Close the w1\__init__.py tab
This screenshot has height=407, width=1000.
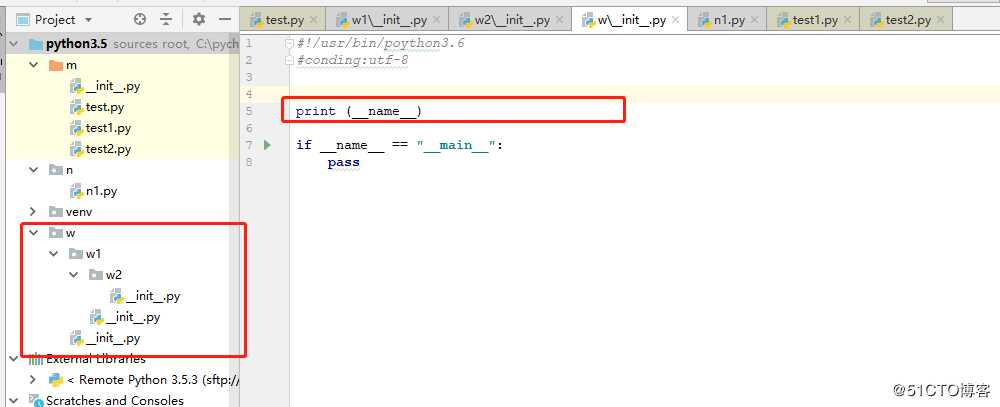[x=436, y=20]
